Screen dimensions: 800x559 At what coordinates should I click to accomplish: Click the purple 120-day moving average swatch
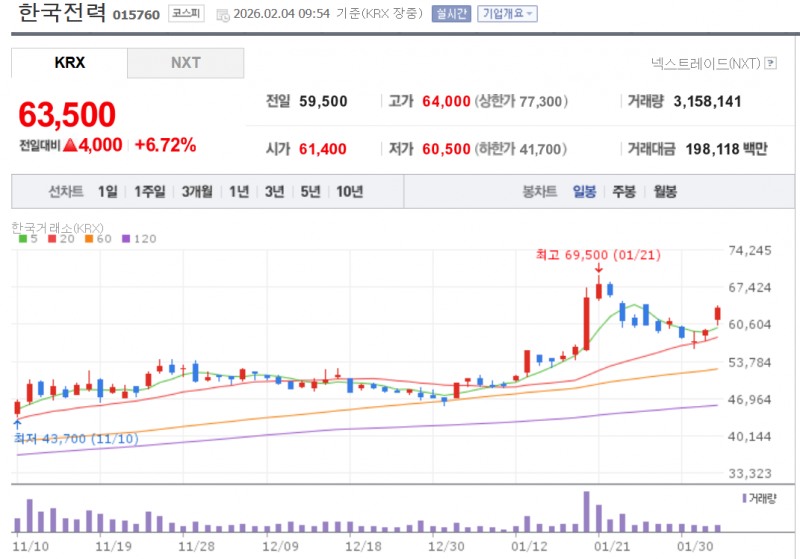pos(126,239)
